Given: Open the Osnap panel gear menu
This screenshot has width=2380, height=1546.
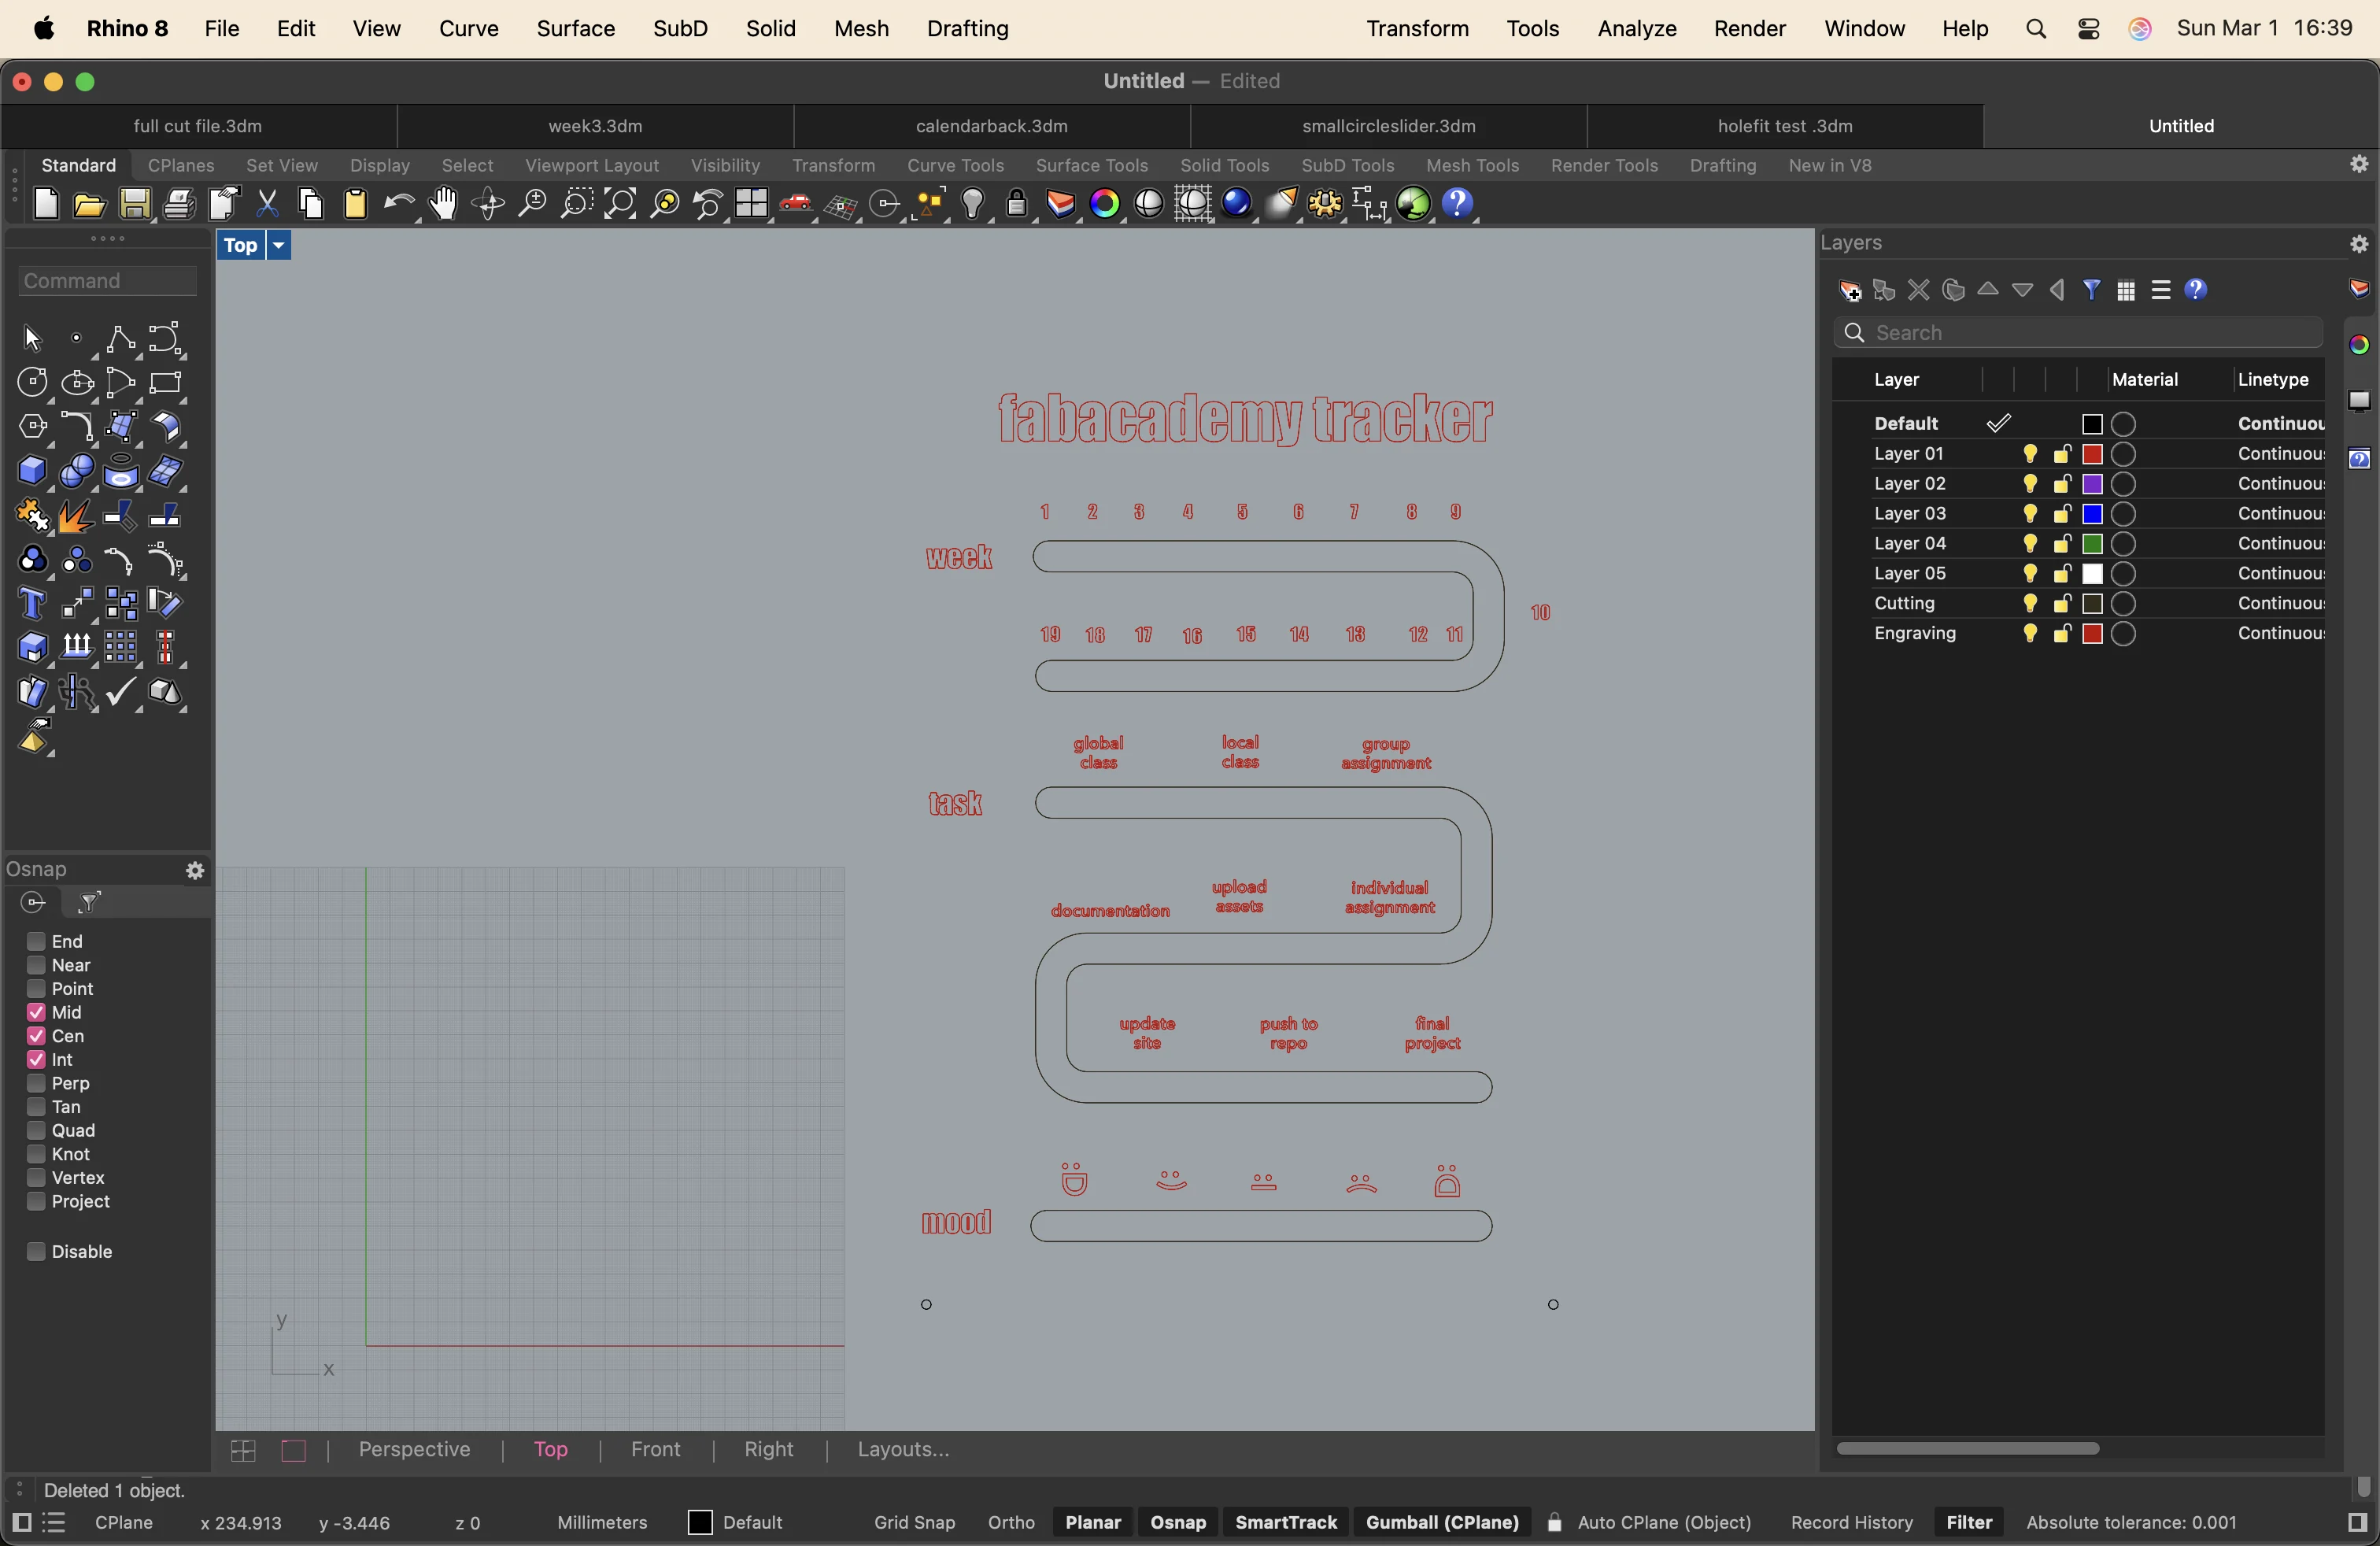Looking at the screenshot, I should click(196, 871).
